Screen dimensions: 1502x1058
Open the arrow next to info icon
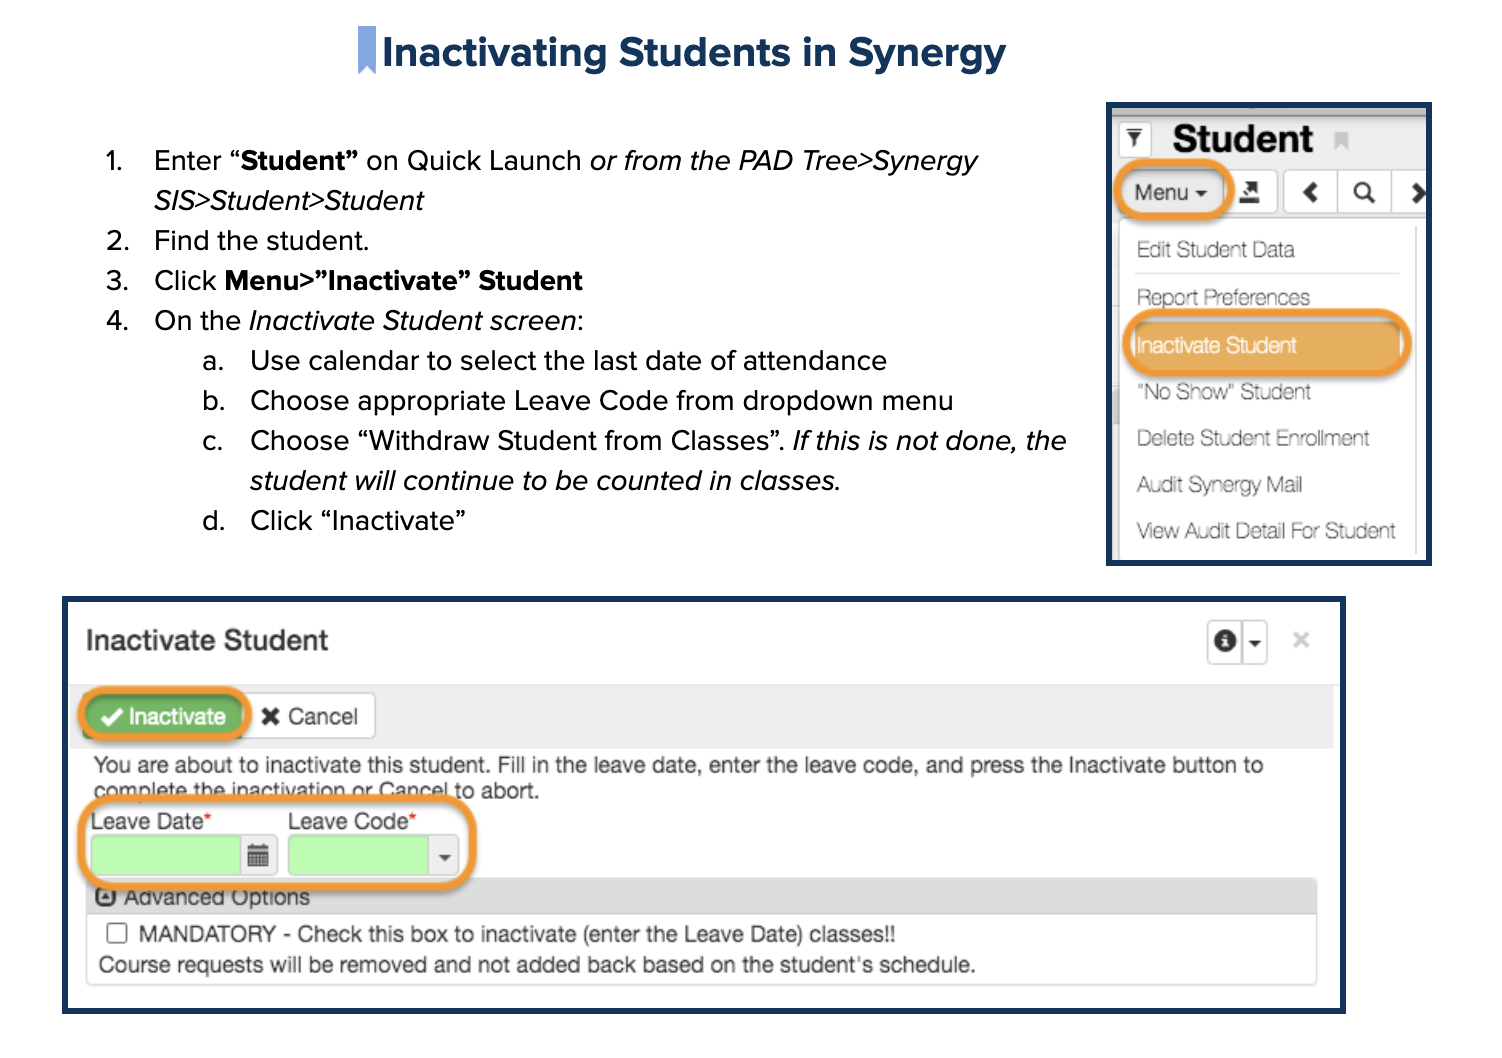point(1255,642)
